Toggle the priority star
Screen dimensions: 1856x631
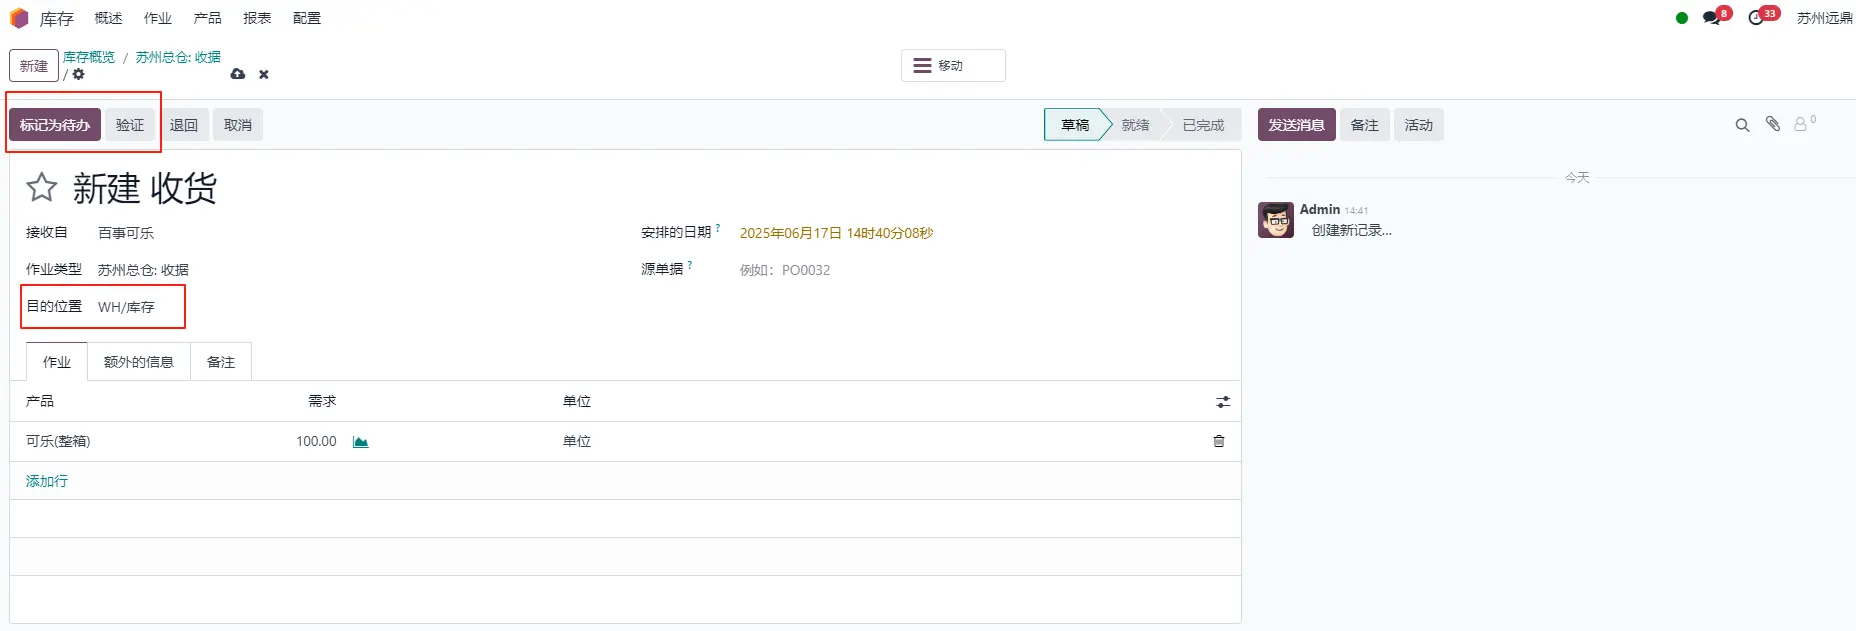coord(41,188)
